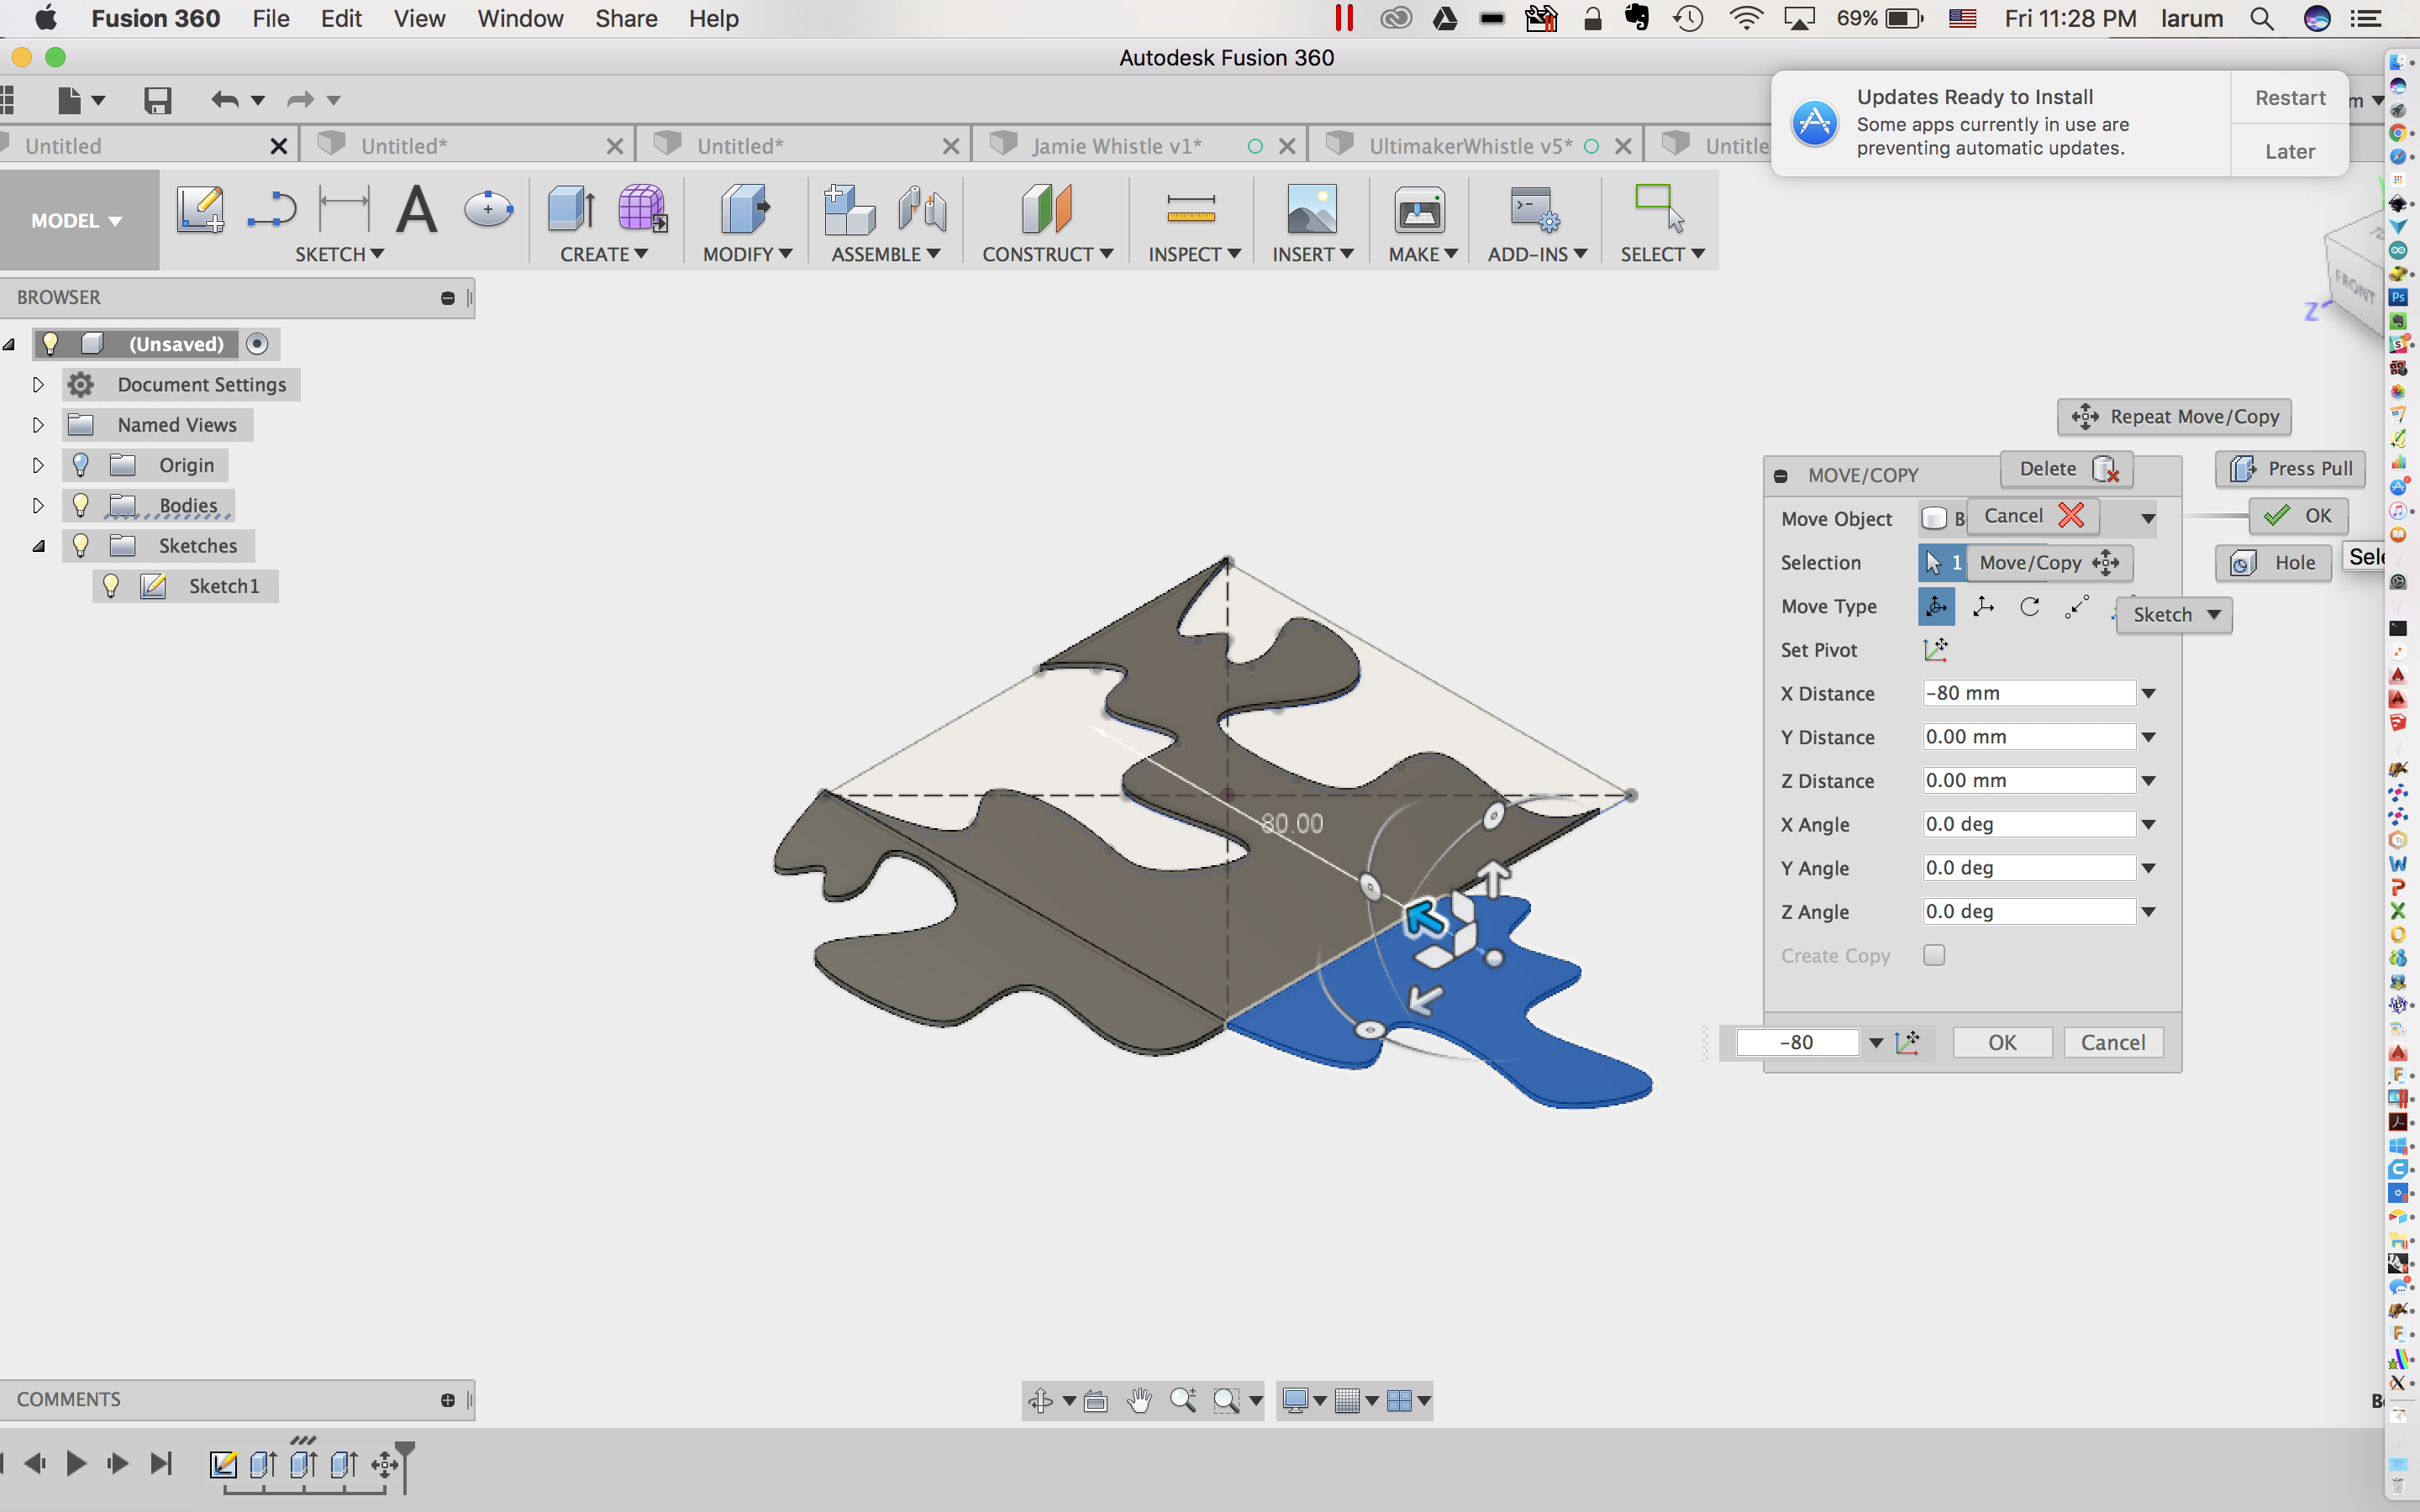This screenshot has width=2420, height=1512.
Task: Toggle visibility bulb of Bodies folder
Action: [x=81, y=505]
